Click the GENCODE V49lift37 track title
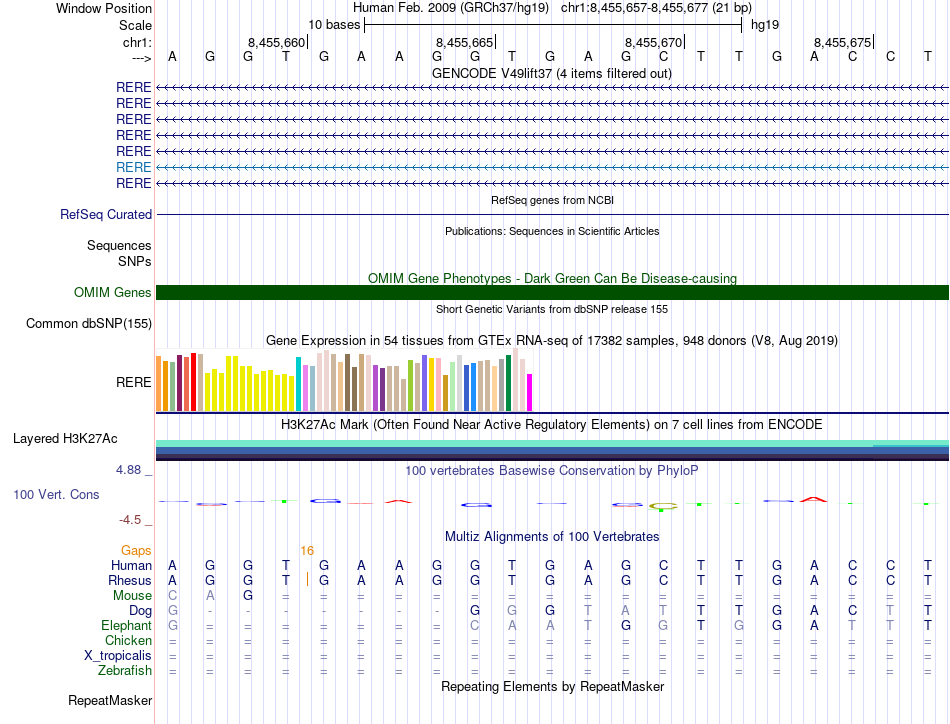The height and width of the screenshot is (724, 950). pos(552,73)
